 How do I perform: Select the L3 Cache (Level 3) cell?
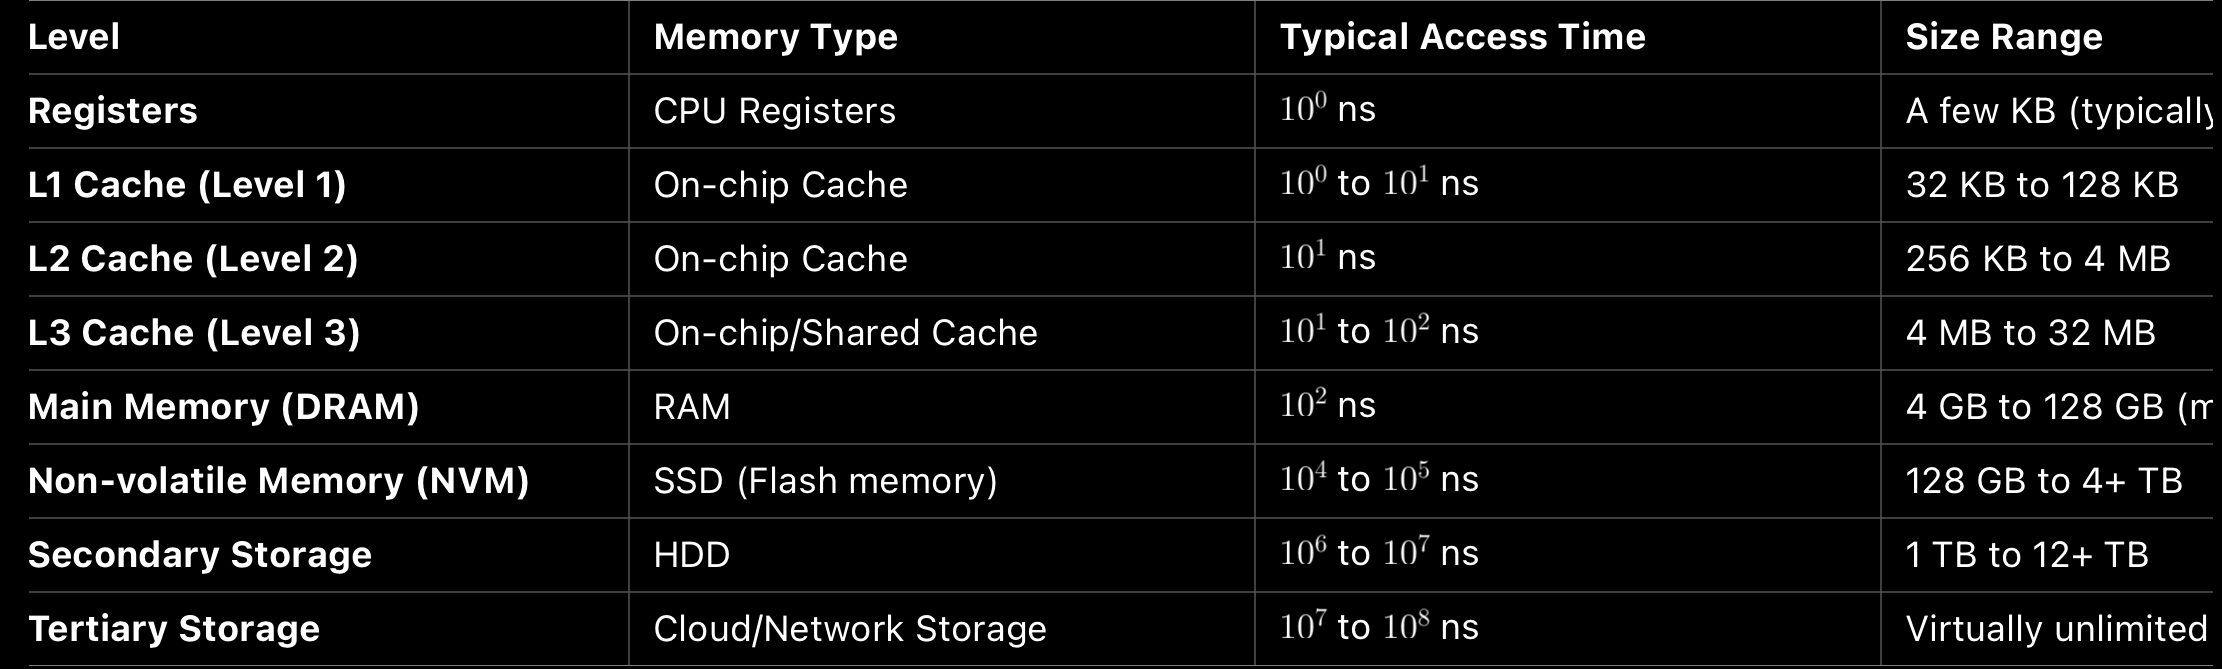click(194, 333)
